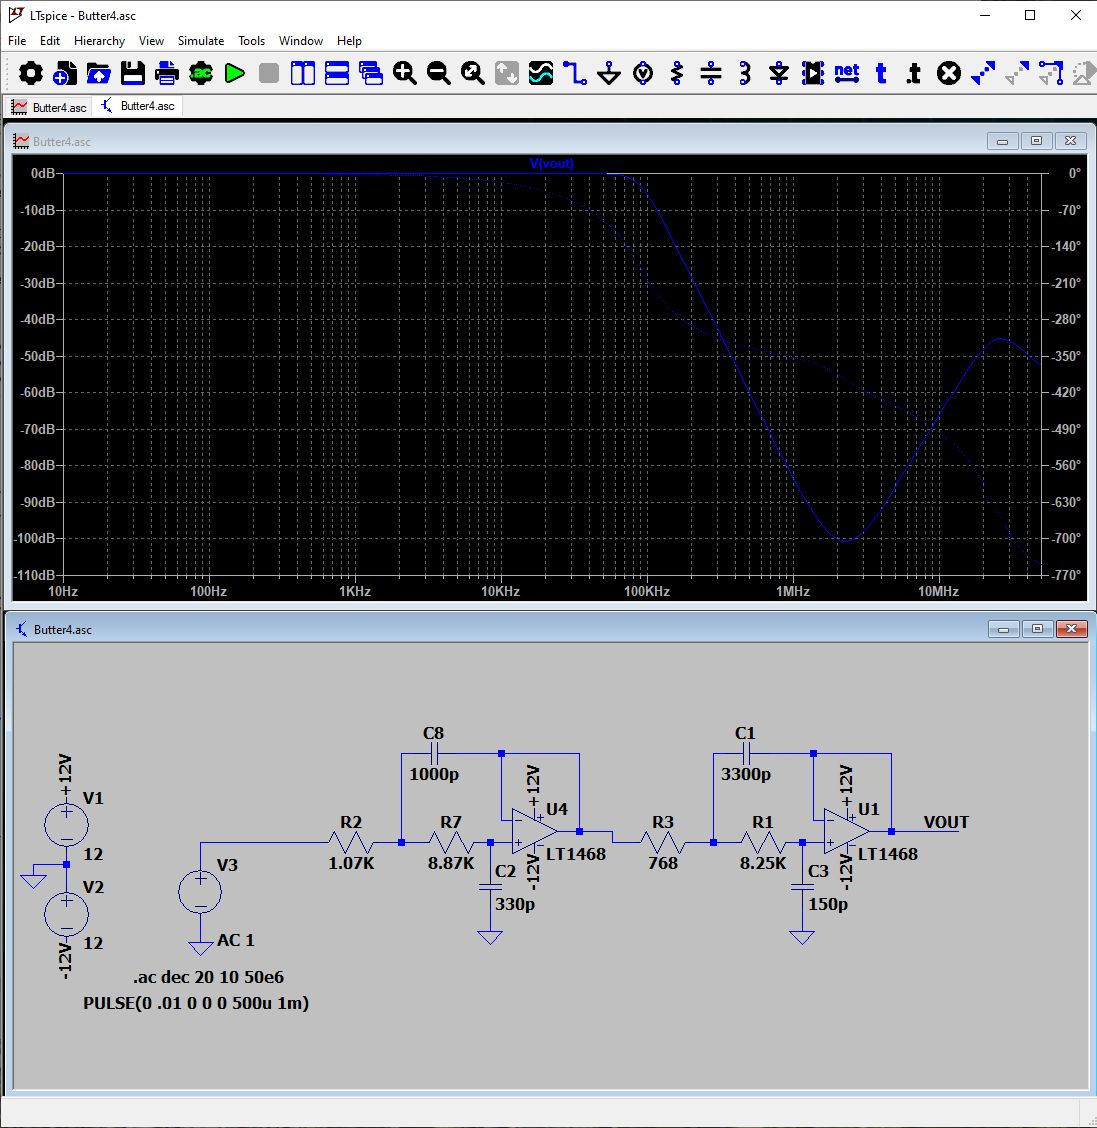This screenshot has width=1097, height=1128.
Task: Click the .ac dec 20 10 50e6 directive
Action: pos(209,977)
